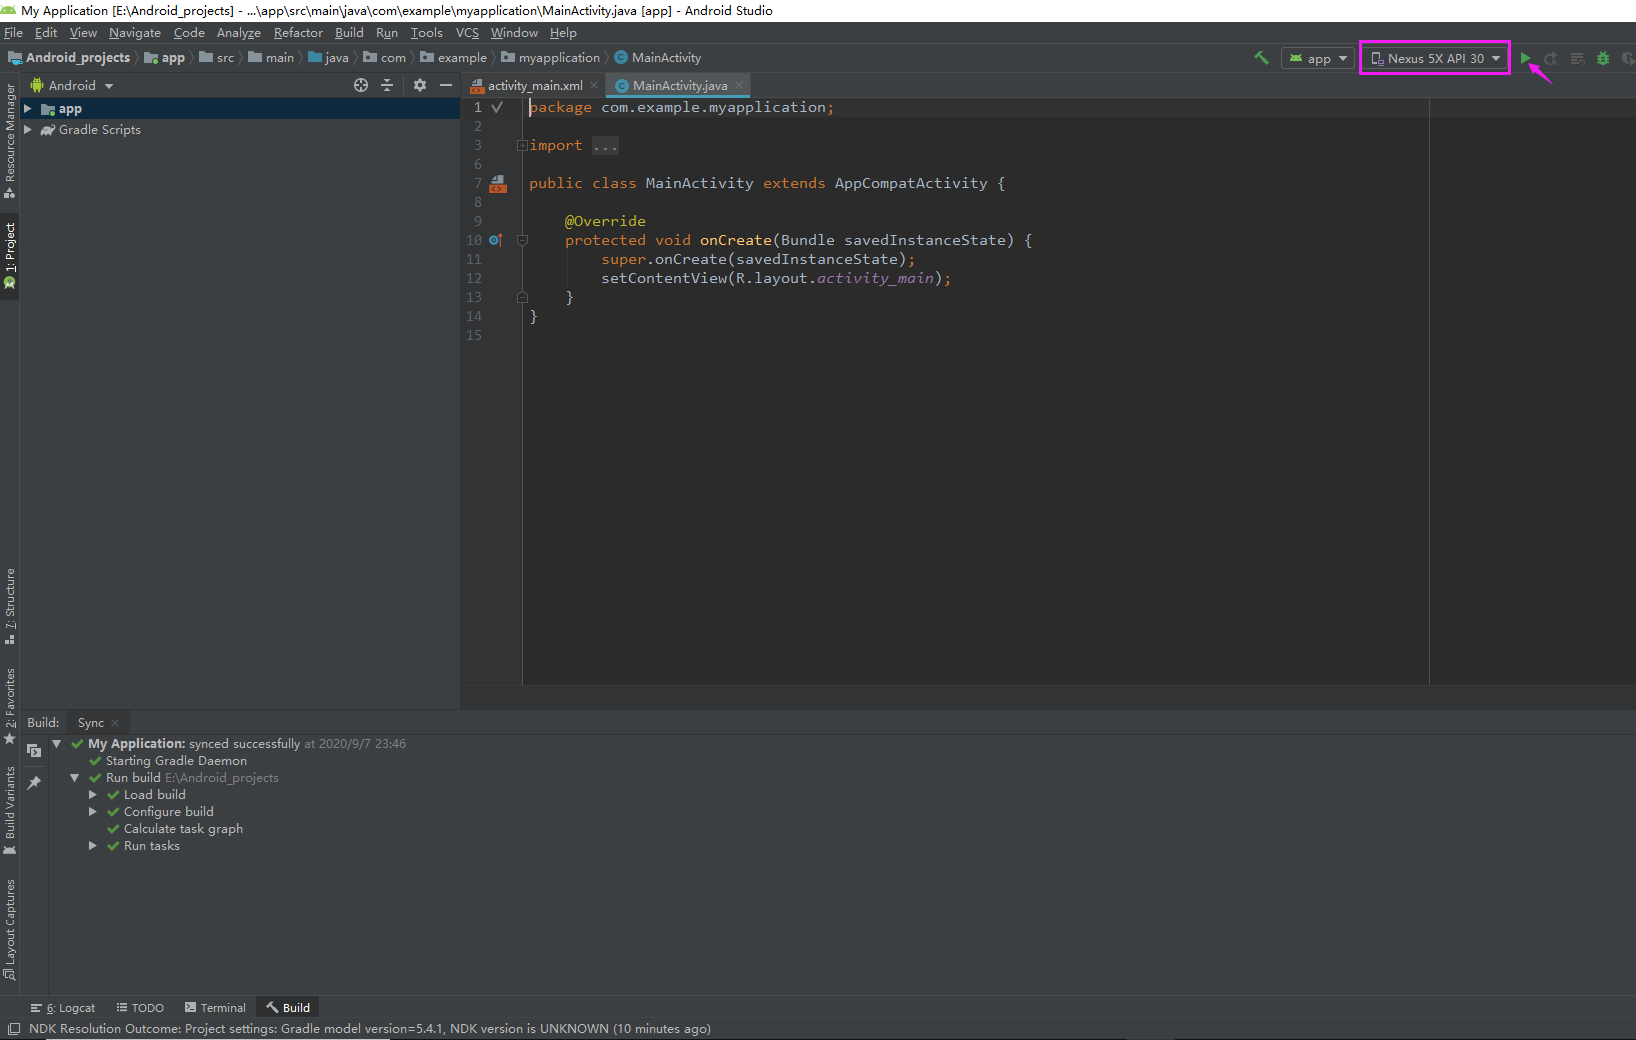Screen dimensions: 1636x1040
Task: Open the Nexus 5X API 30 device dropdown
Action: pyautogui.click(x=1435, y=59)
